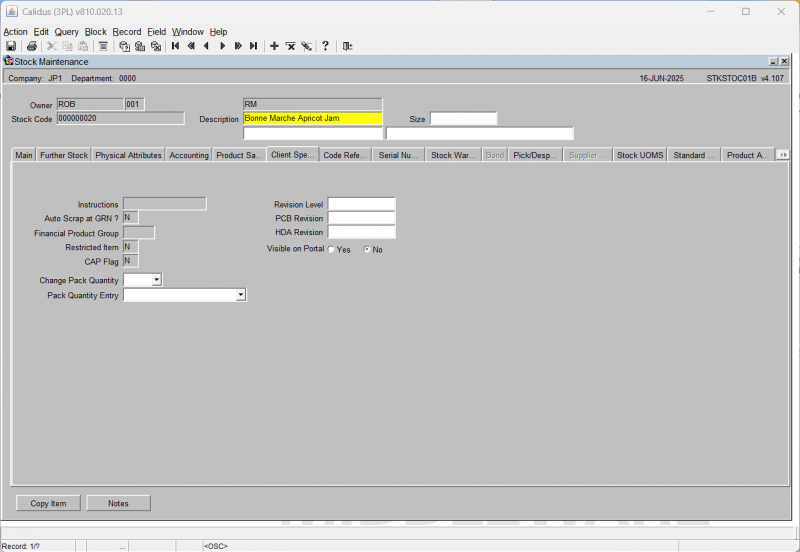
Task: Switch to the Serial Nu... tab
Action: (398, 155)
